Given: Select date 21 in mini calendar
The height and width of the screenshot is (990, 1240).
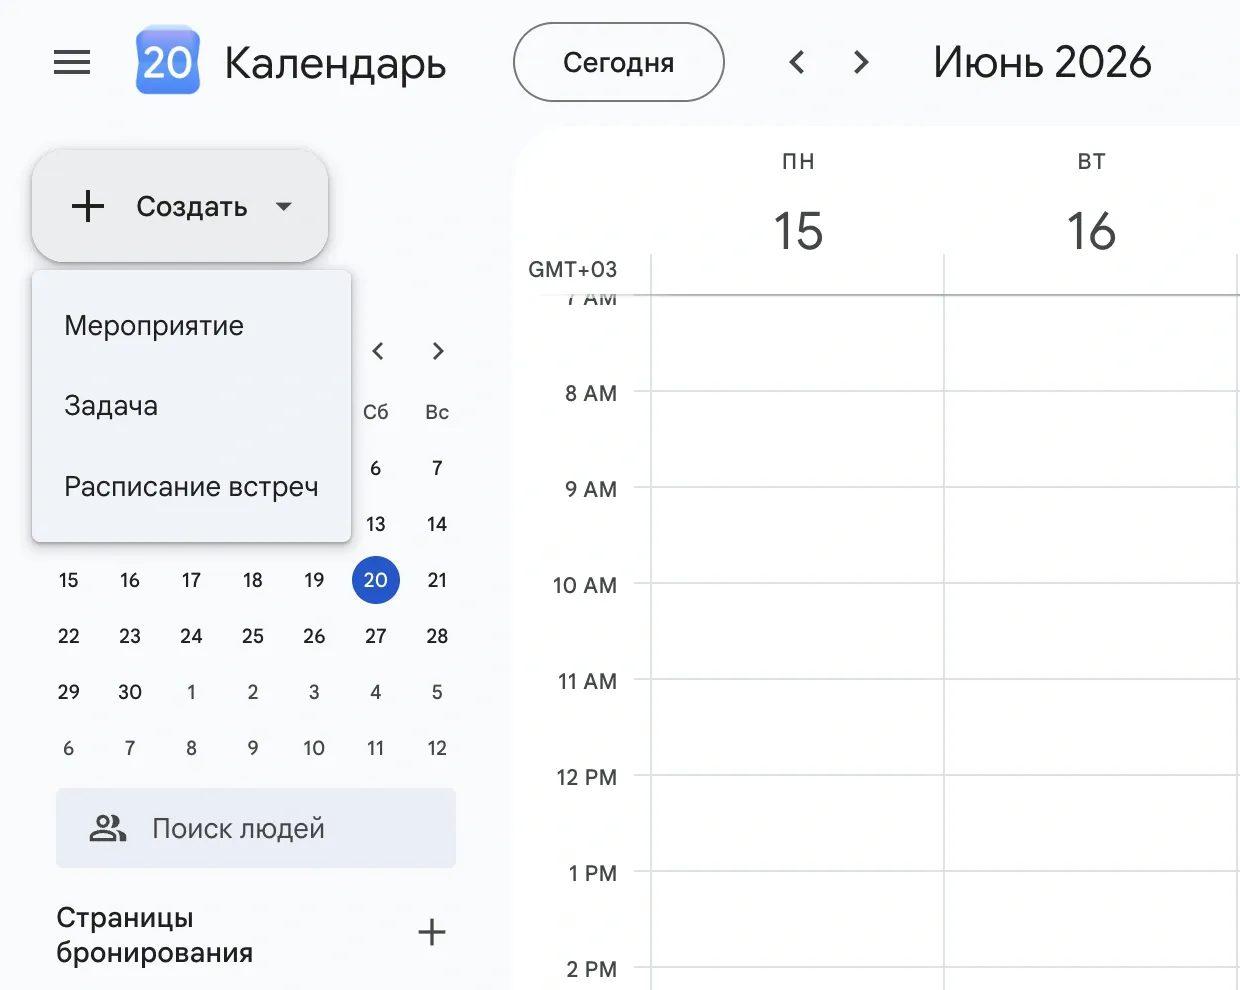Looking at the screenshot, I should 437,580.
